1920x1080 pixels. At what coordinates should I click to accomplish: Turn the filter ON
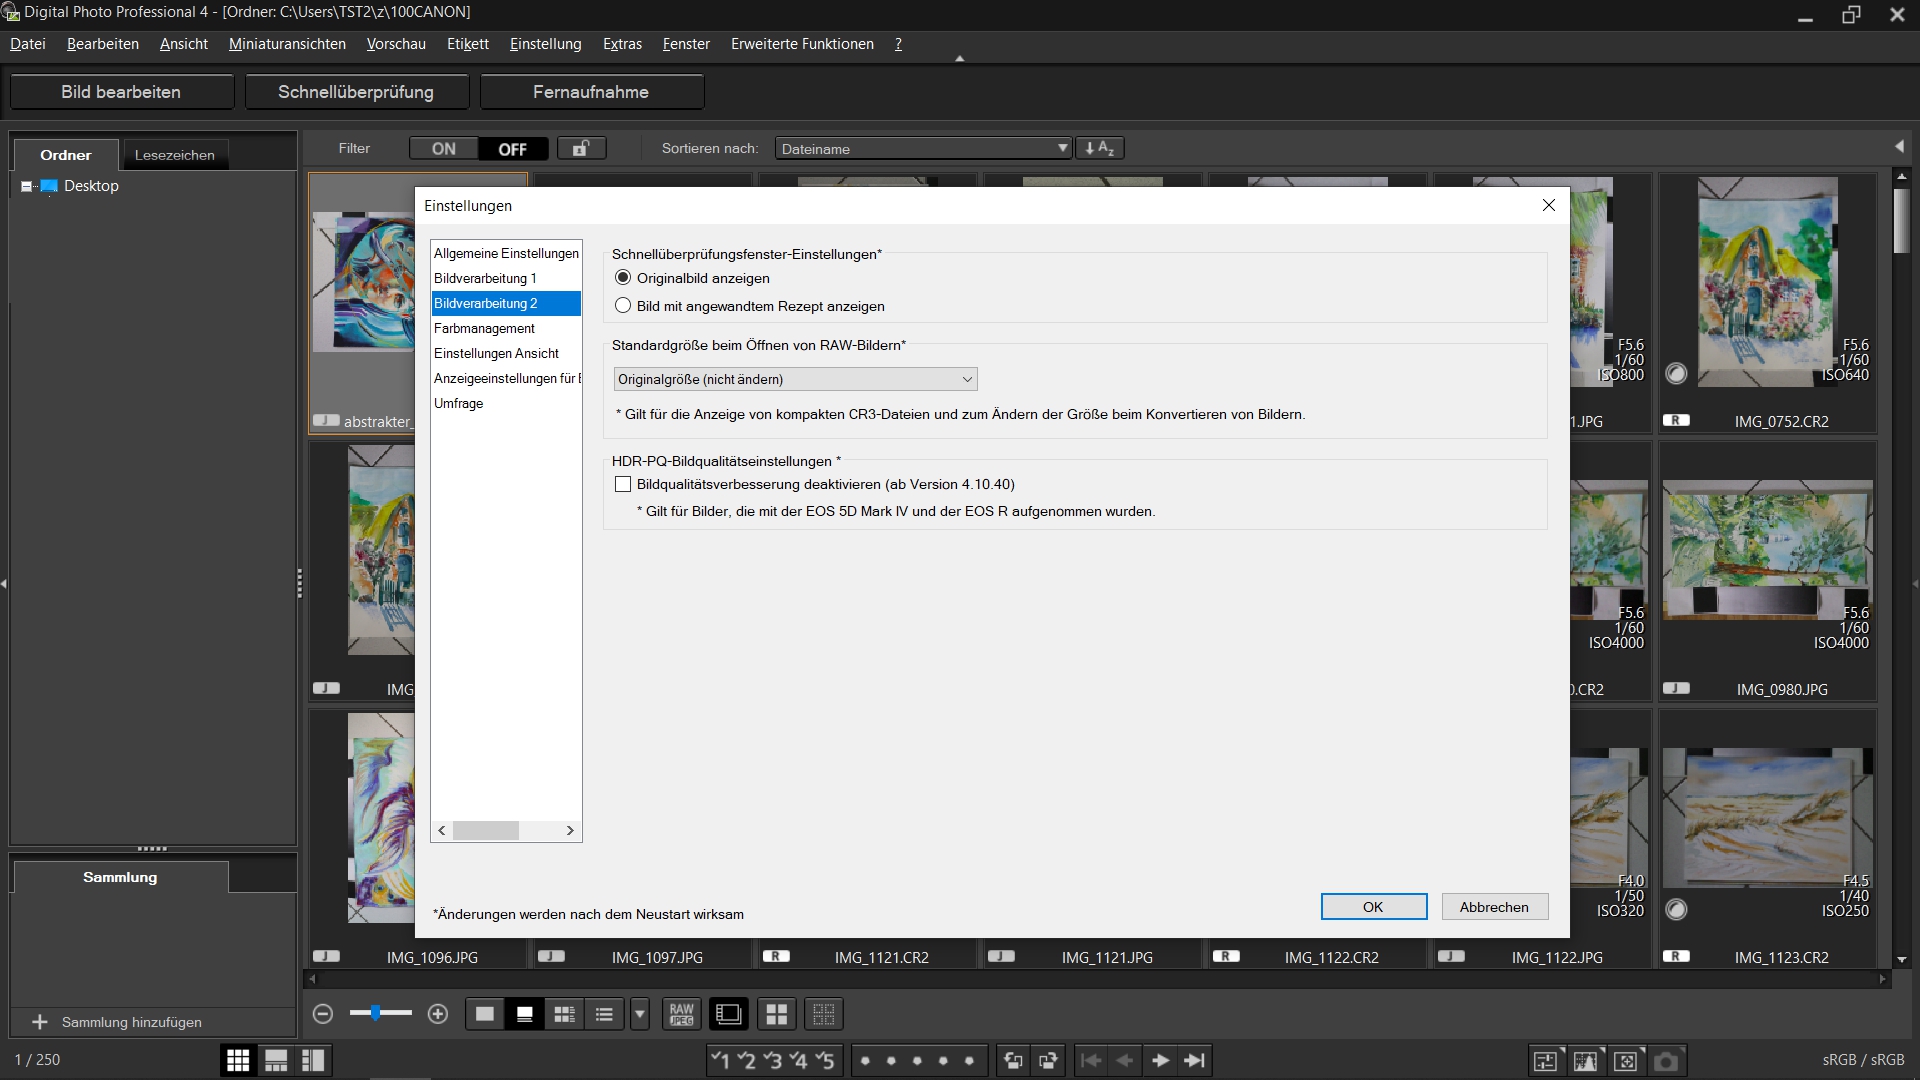pyautogui.click(x=444, y=148)
